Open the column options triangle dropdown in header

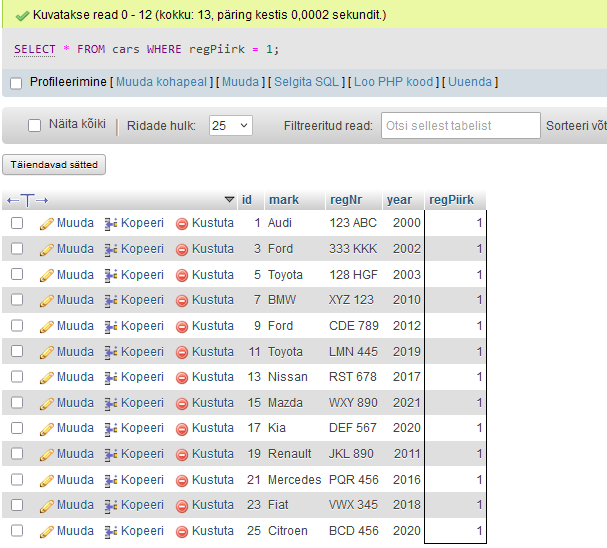[230, 199]
